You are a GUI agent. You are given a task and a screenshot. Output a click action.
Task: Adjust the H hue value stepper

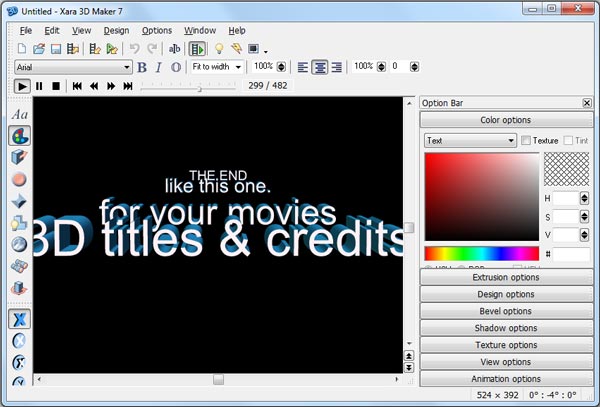click(584, 198)
